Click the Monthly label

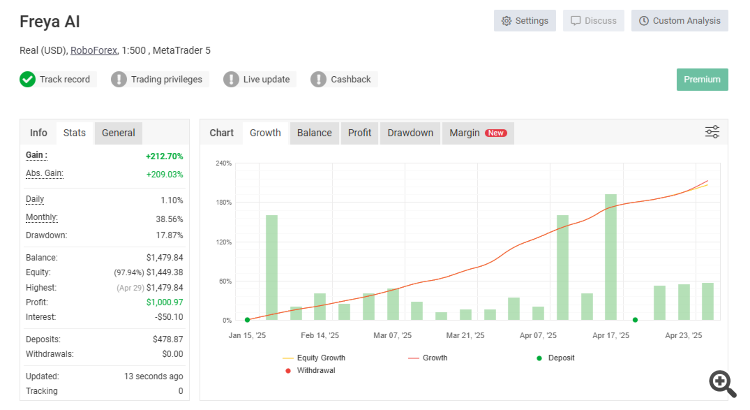[x=42, y=217]
